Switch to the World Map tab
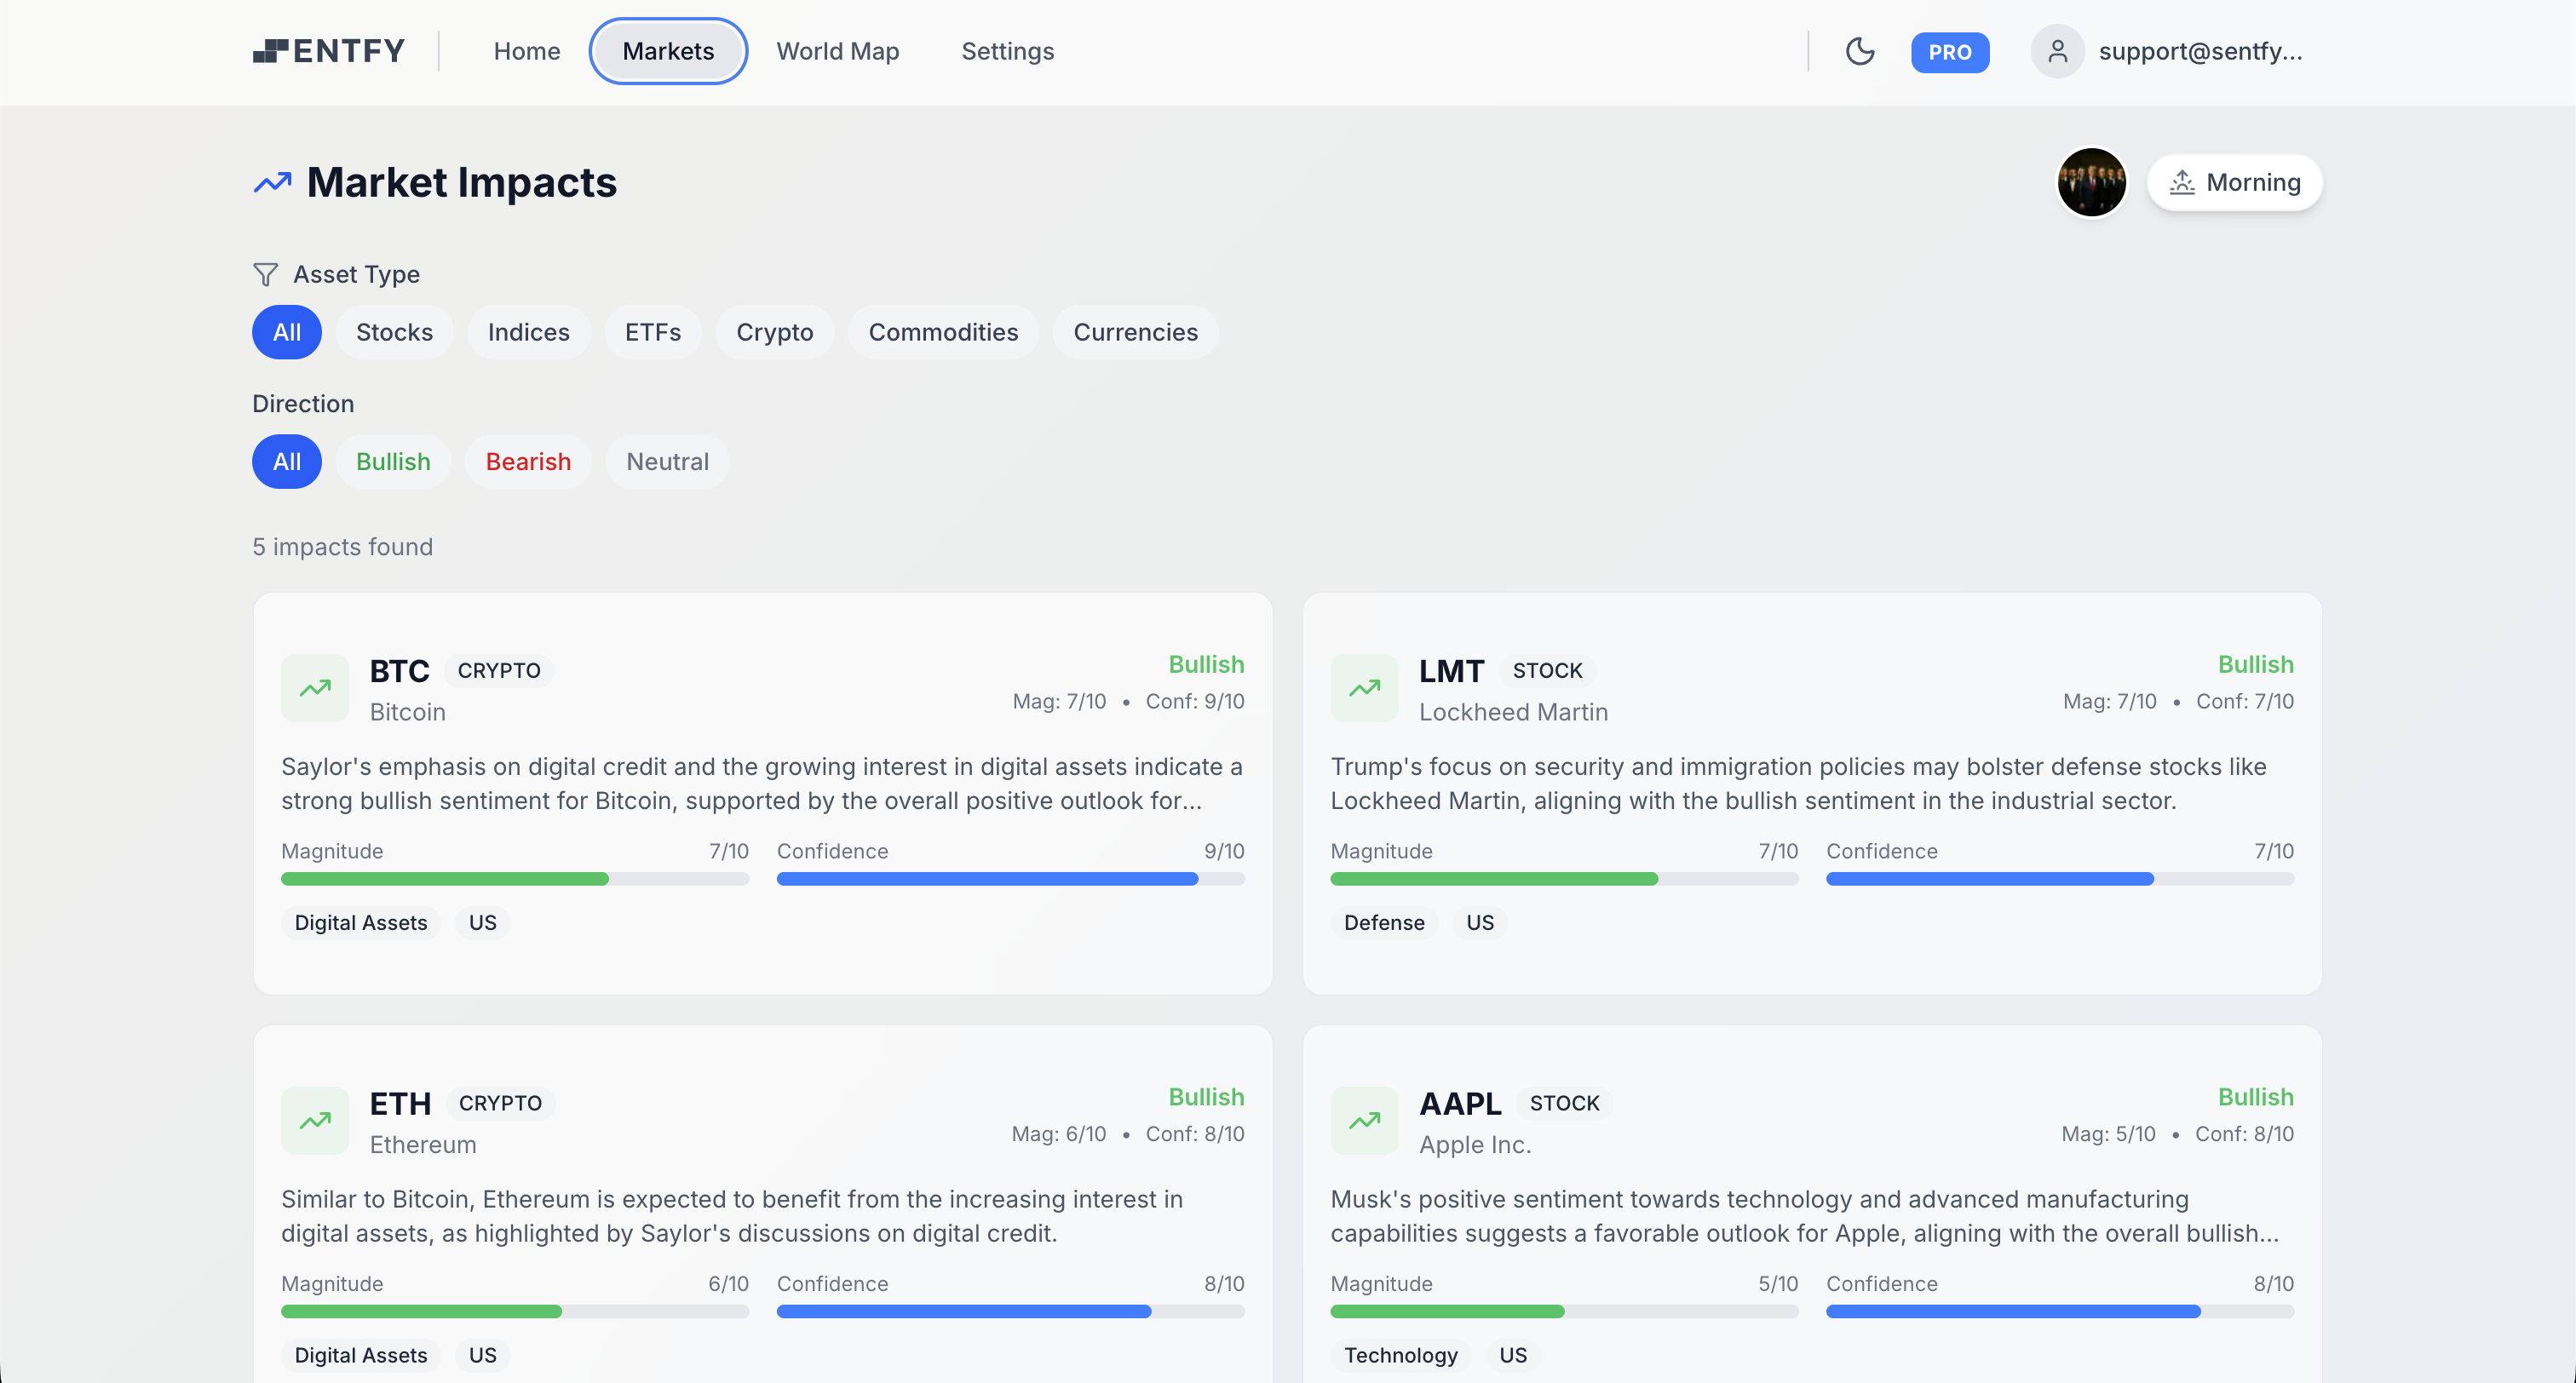2576x1383 pixels. click(x=838, y=51)
